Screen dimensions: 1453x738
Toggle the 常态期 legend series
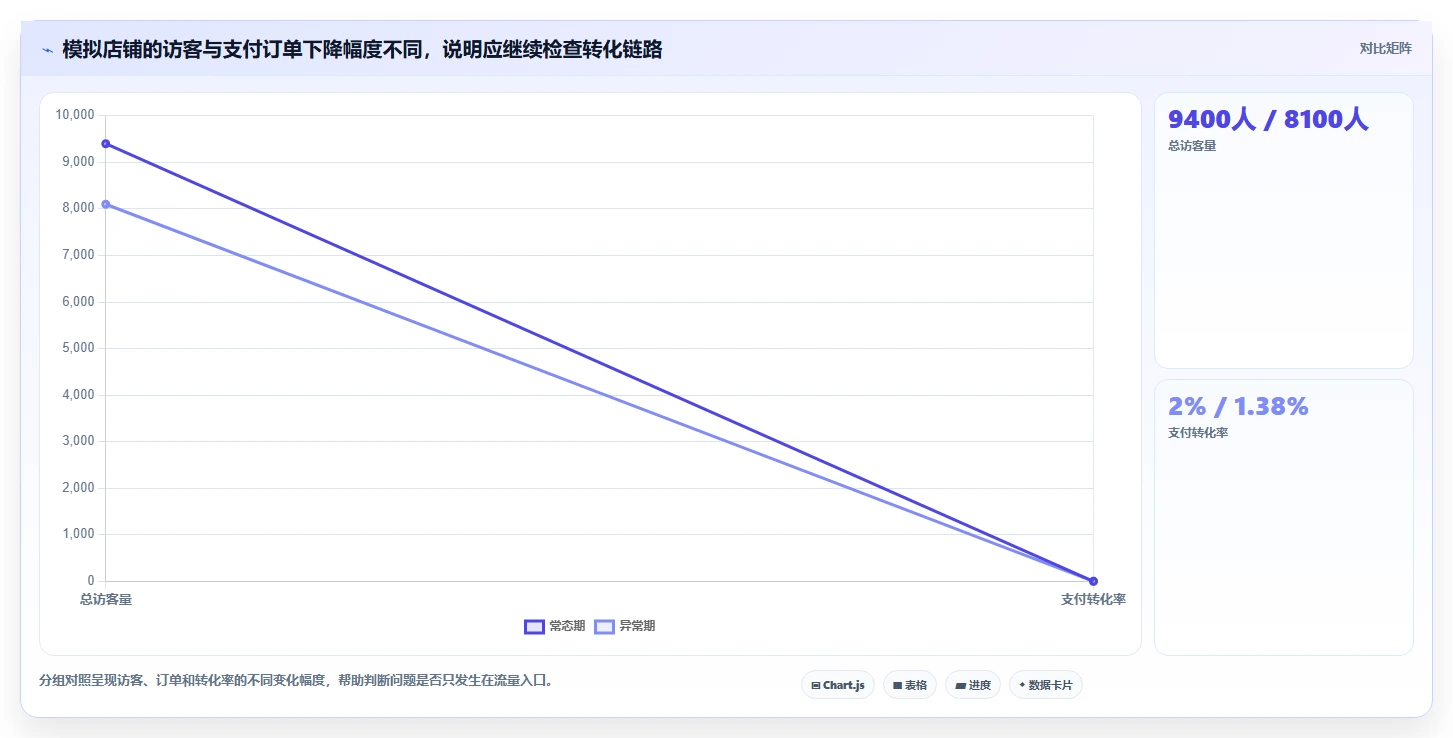[555, 626]
